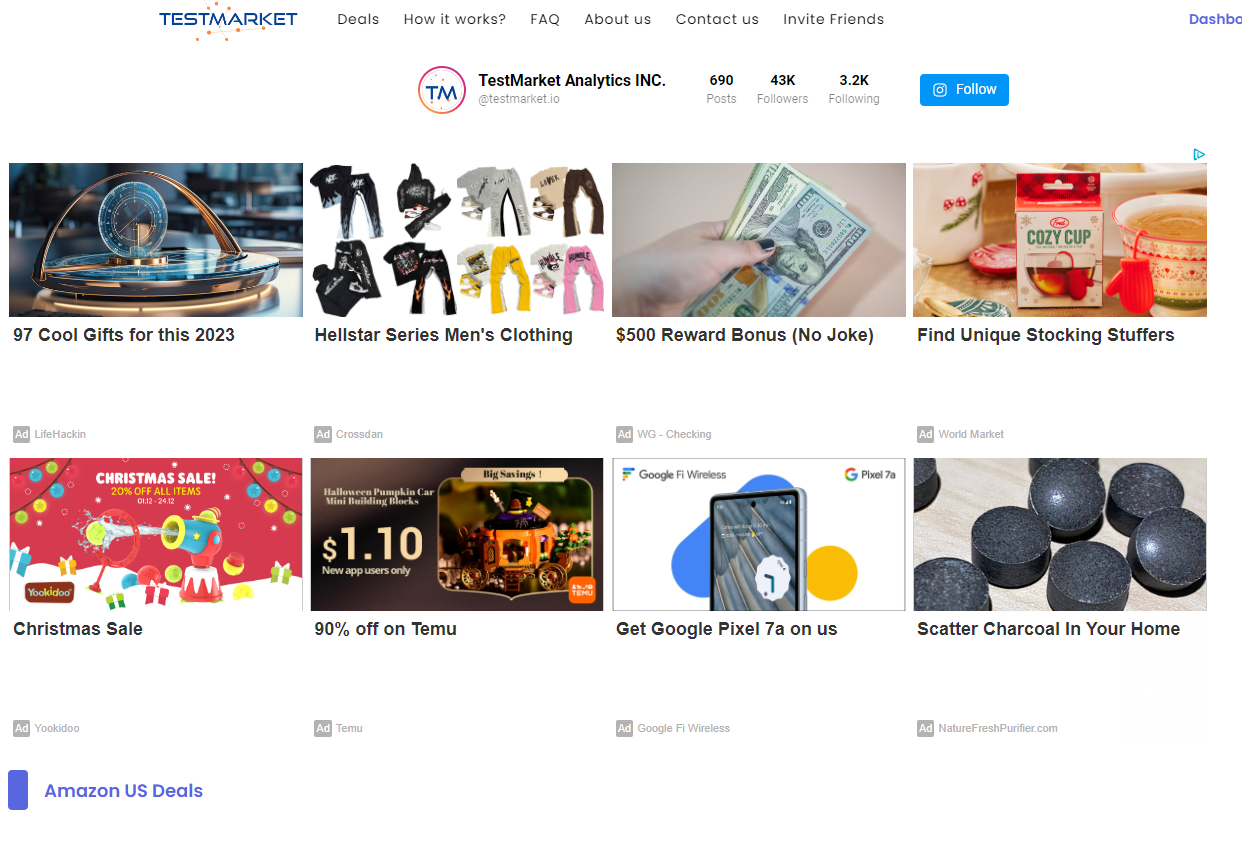This screenshot has height=843, width=1242.
Task: View the 3.2K Following count
Action: tap(854, 89)
